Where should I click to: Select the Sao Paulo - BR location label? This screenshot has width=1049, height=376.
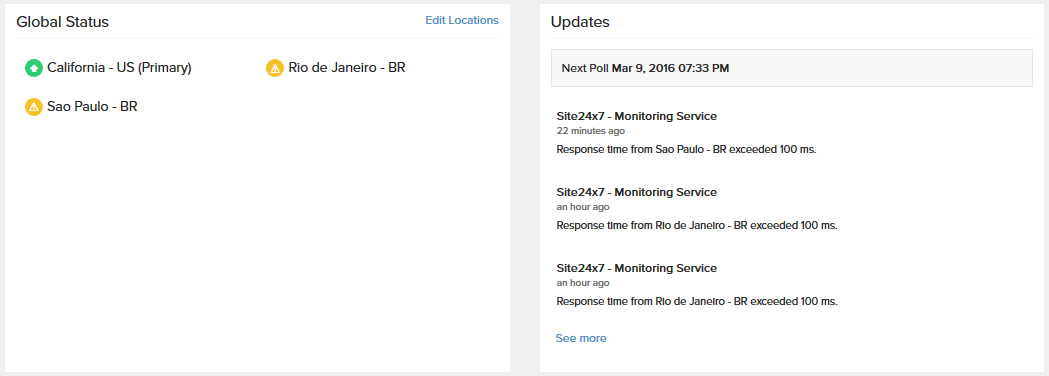(92, 106)
